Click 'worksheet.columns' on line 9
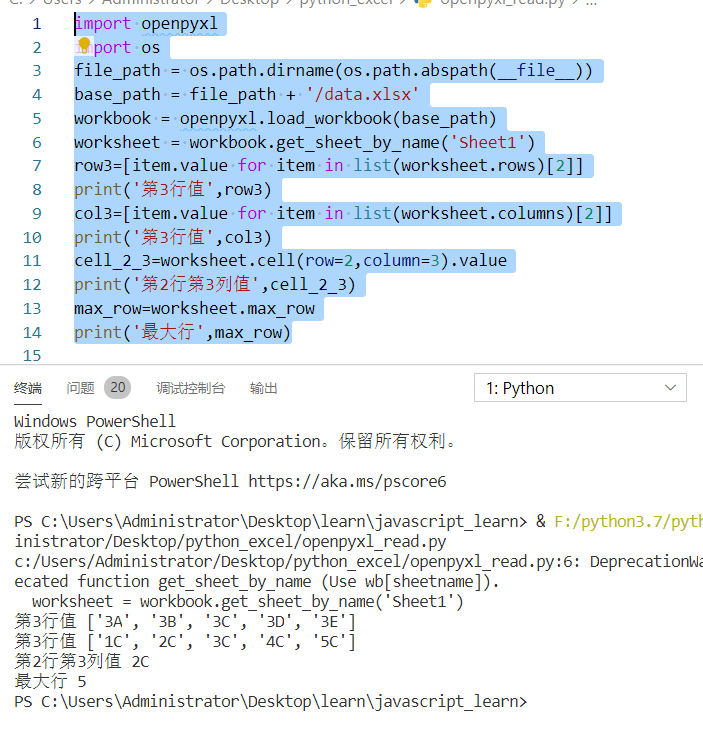703x732 pixels. [x=483, y=214]
